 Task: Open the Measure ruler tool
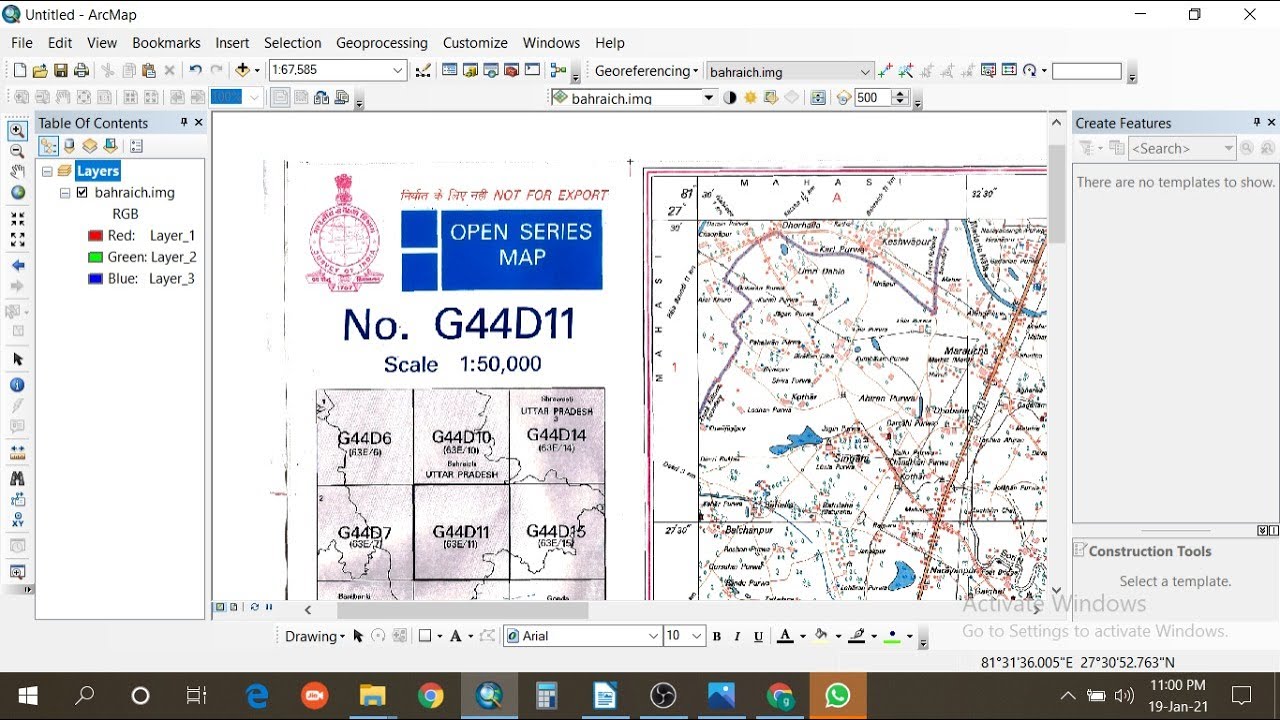[17, 453]
